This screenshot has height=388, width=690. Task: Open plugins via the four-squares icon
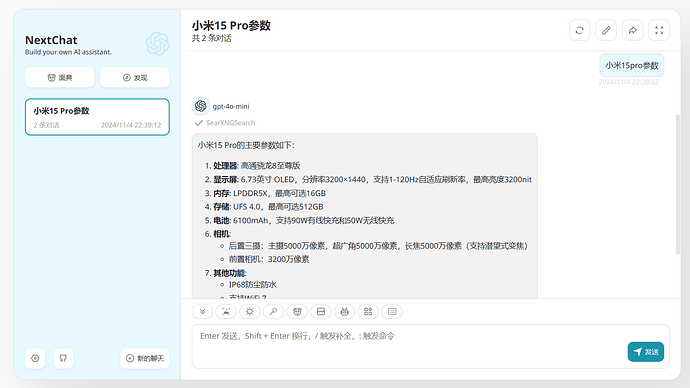[x=368, y=311]
